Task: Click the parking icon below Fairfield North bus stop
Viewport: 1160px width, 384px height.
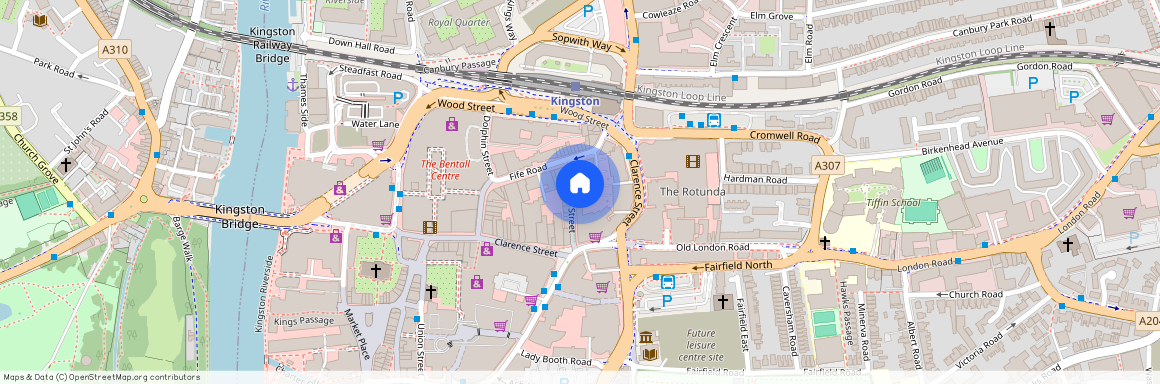Action: coord(667,301)
